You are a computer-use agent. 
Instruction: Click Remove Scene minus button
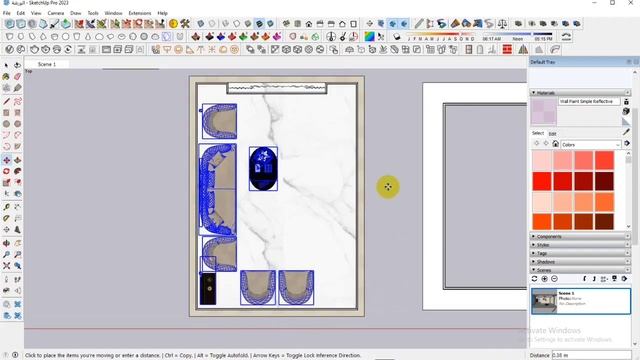click(x=554, y=278)
